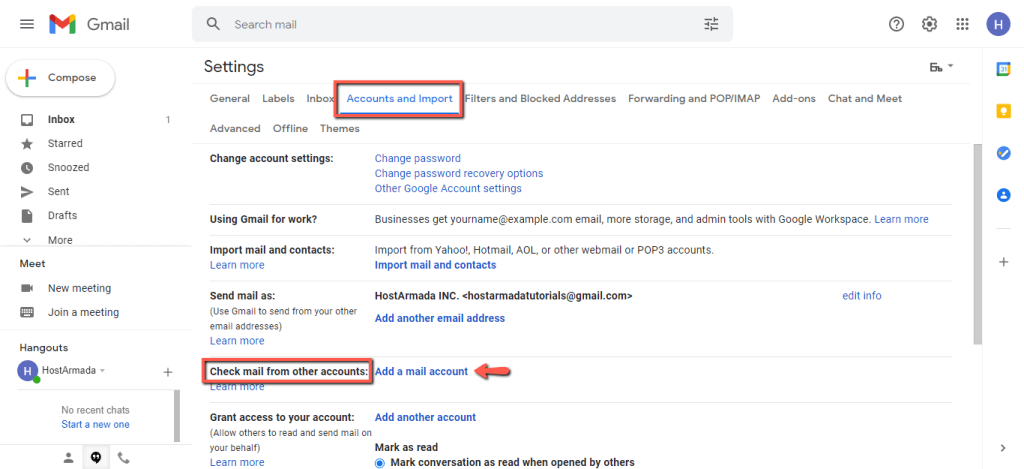Viewport: 1024px width, 469px height.
Task: Show search options filter icon
Action: pyautogui.click(x=711, y=24)
